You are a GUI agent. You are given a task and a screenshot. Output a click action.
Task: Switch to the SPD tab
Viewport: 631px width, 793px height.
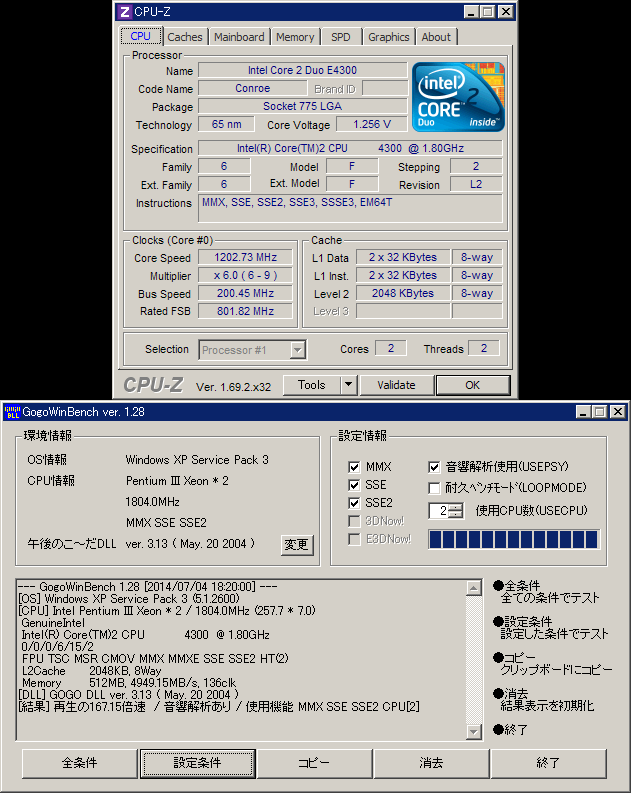click(x=341, y=37)
